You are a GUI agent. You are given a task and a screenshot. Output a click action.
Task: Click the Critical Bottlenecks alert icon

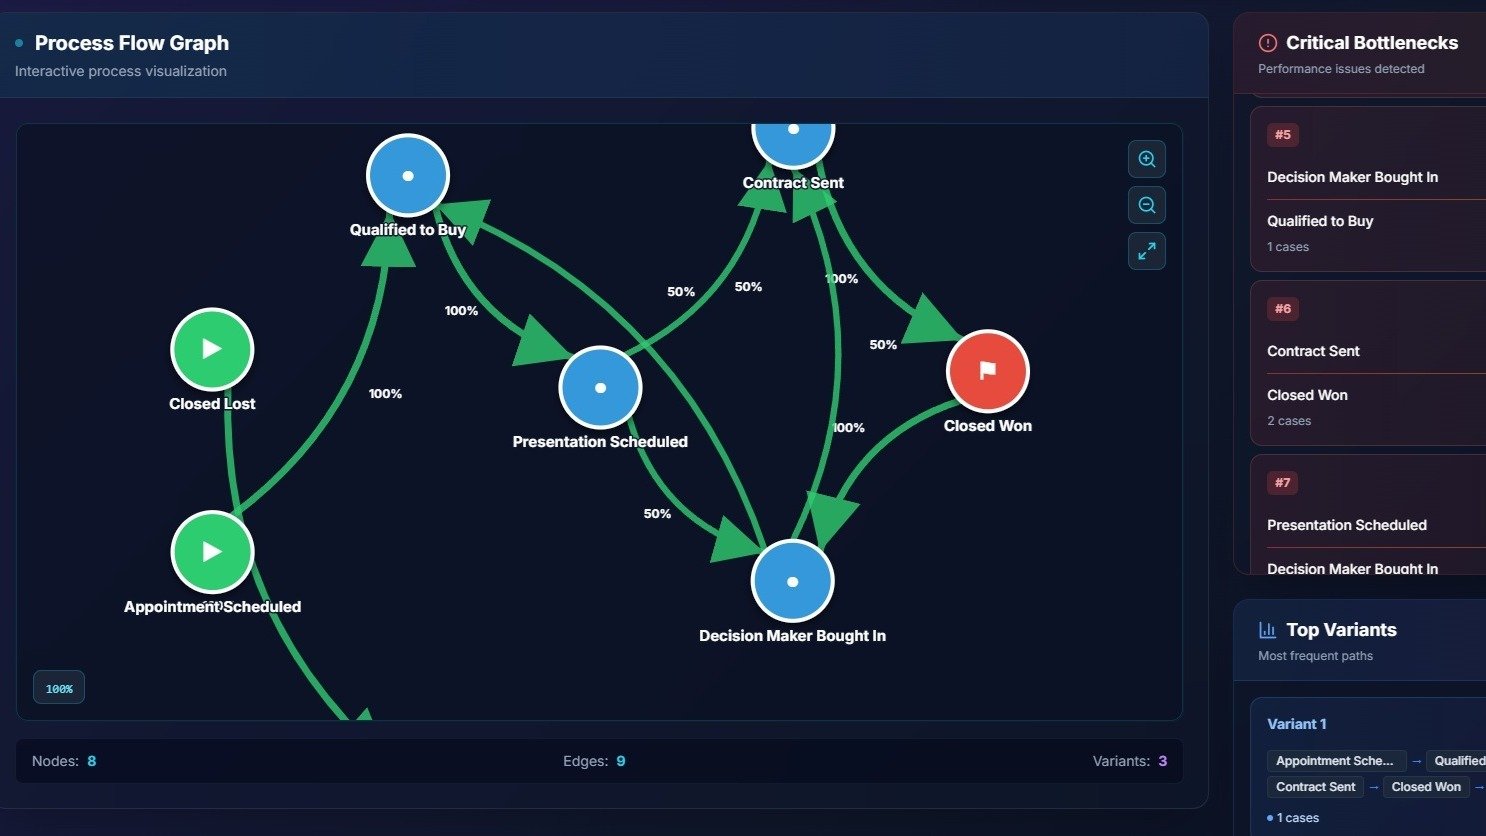click(1268, 43)
